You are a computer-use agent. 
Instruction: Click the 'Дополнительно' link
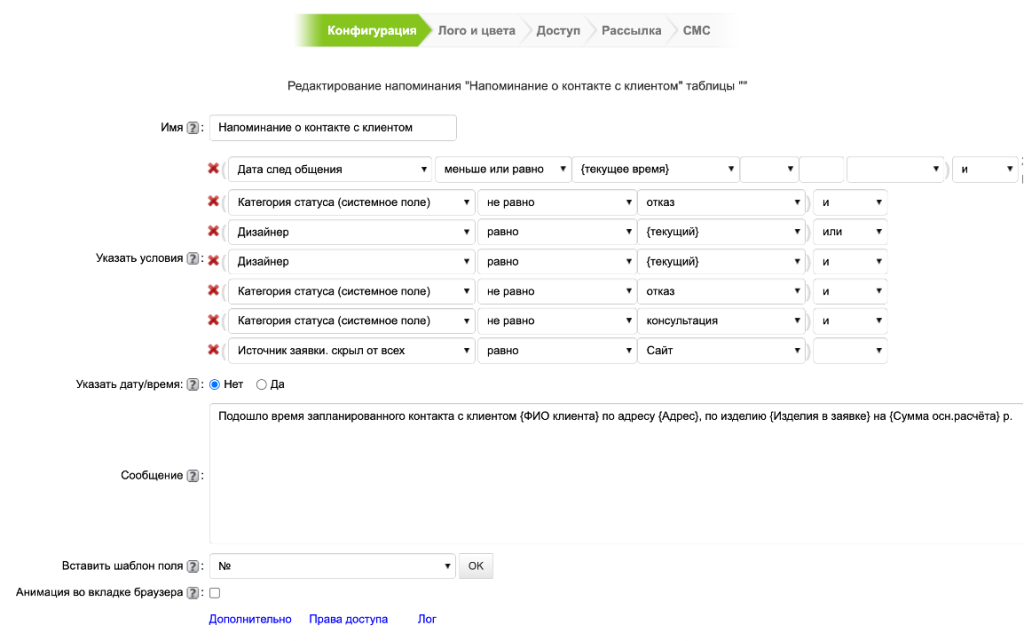pos(250,619)
